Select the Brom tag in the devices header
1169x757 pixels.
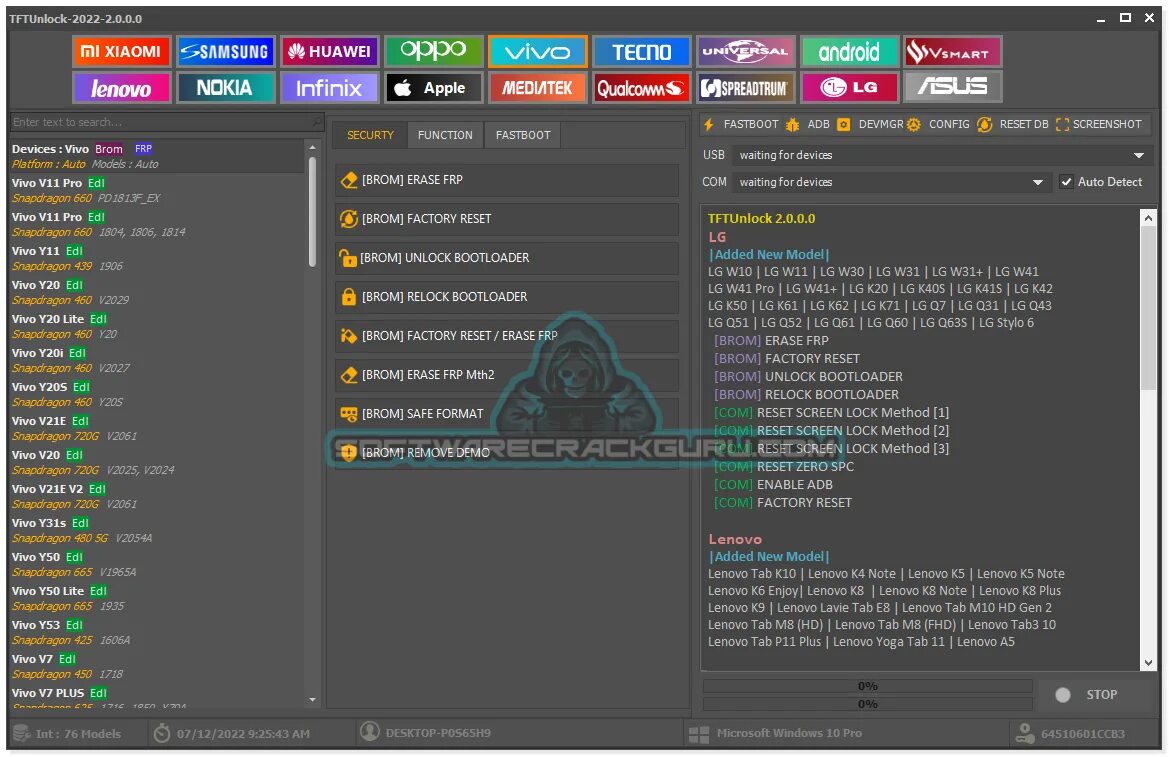[109, 149]
